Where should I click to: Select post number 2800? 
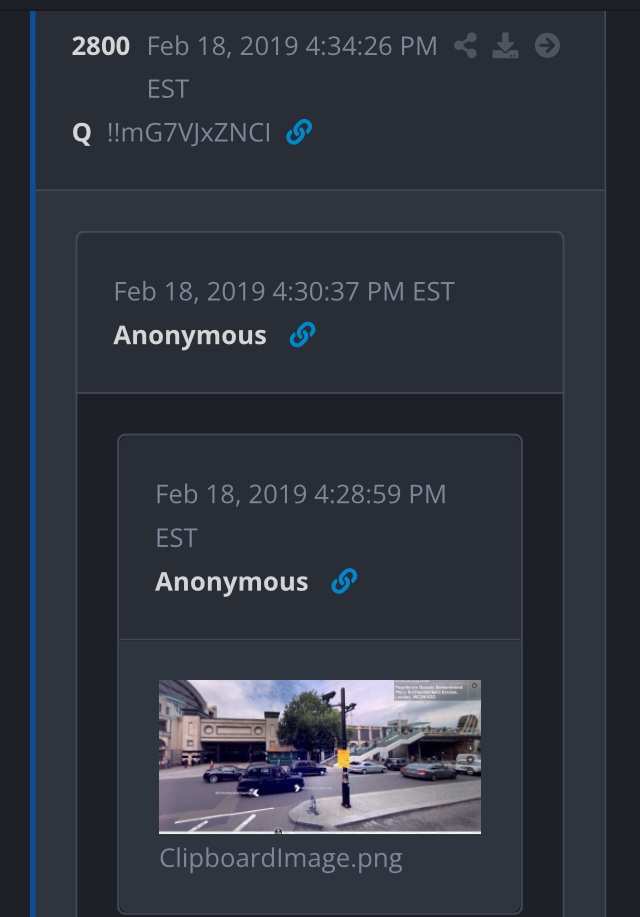click(x=101, y=46)
